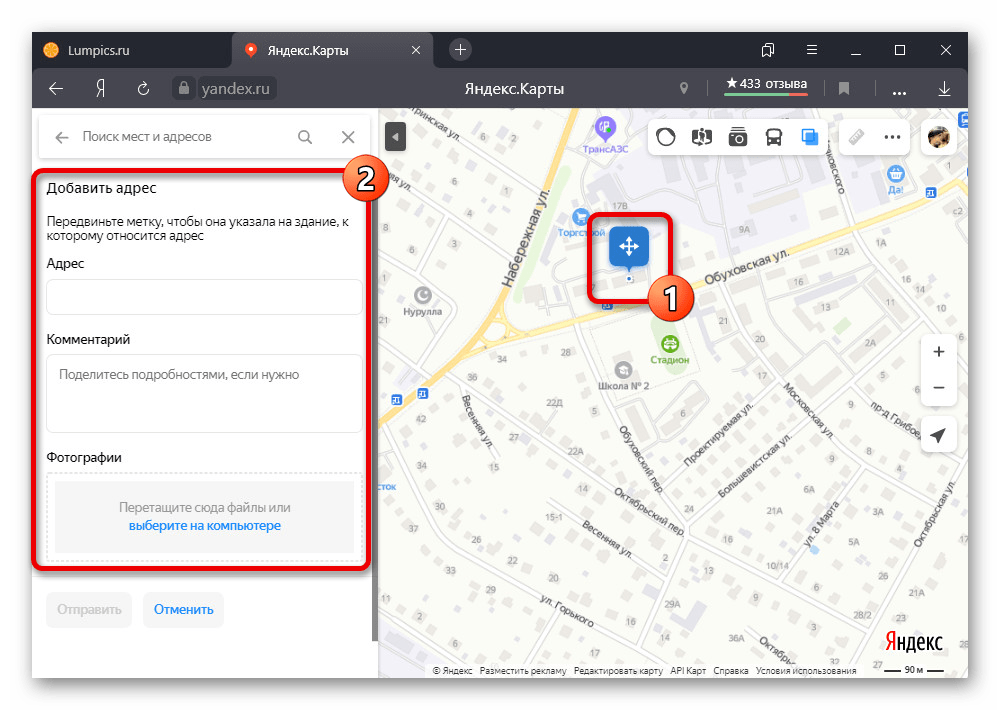Zoom out with the minus button

(x=938, y=388)
